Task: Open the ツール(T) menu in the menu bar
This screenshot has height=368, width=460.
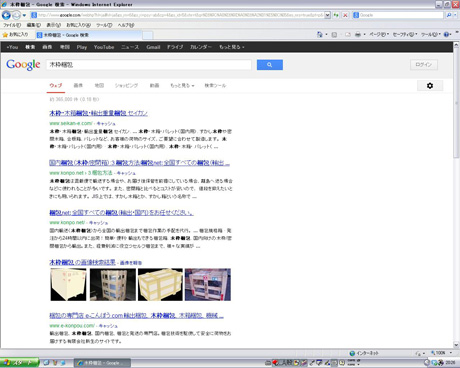Action: (104, 25)
